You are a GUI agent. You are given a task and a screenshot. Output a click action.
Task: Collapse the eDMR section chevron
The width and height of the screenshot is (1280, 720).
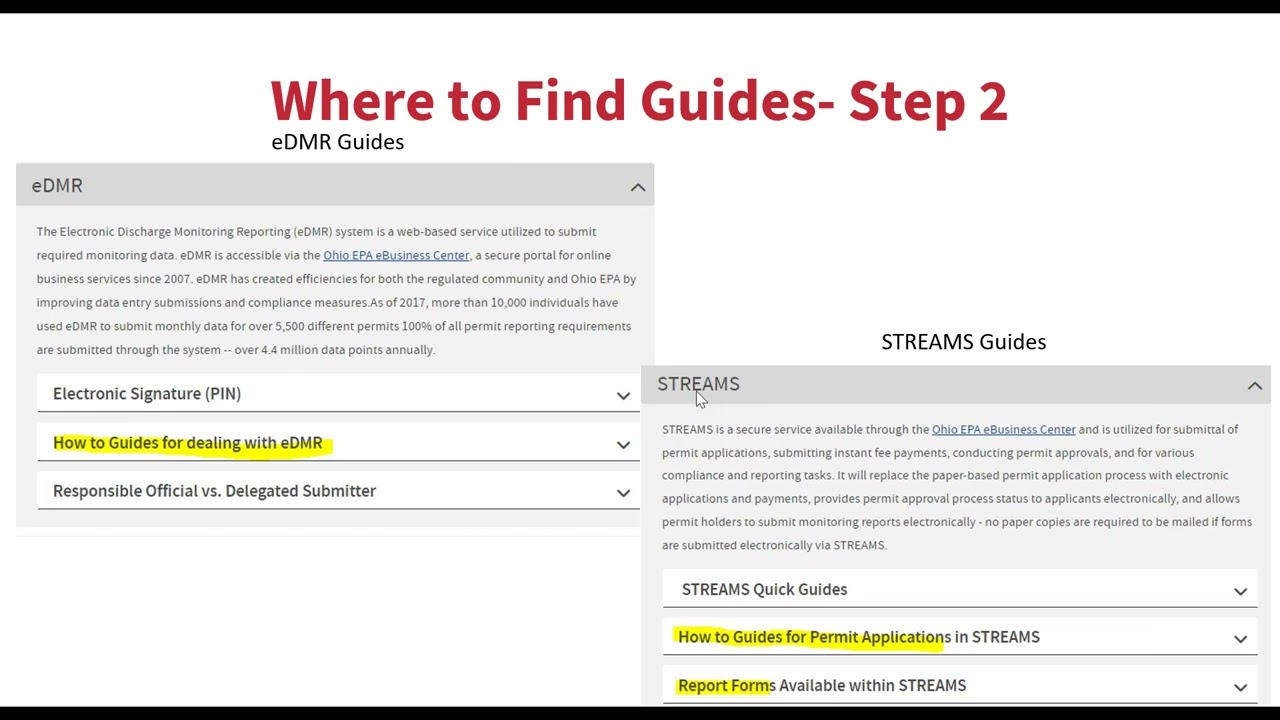point(638,187)
